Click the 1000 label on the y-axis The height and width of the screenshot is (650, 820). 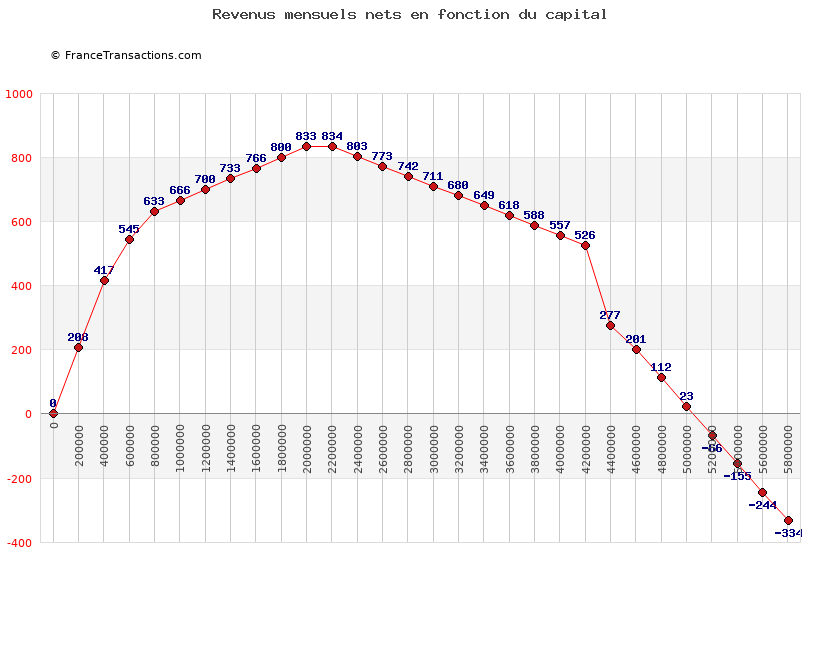coord(18,94)
